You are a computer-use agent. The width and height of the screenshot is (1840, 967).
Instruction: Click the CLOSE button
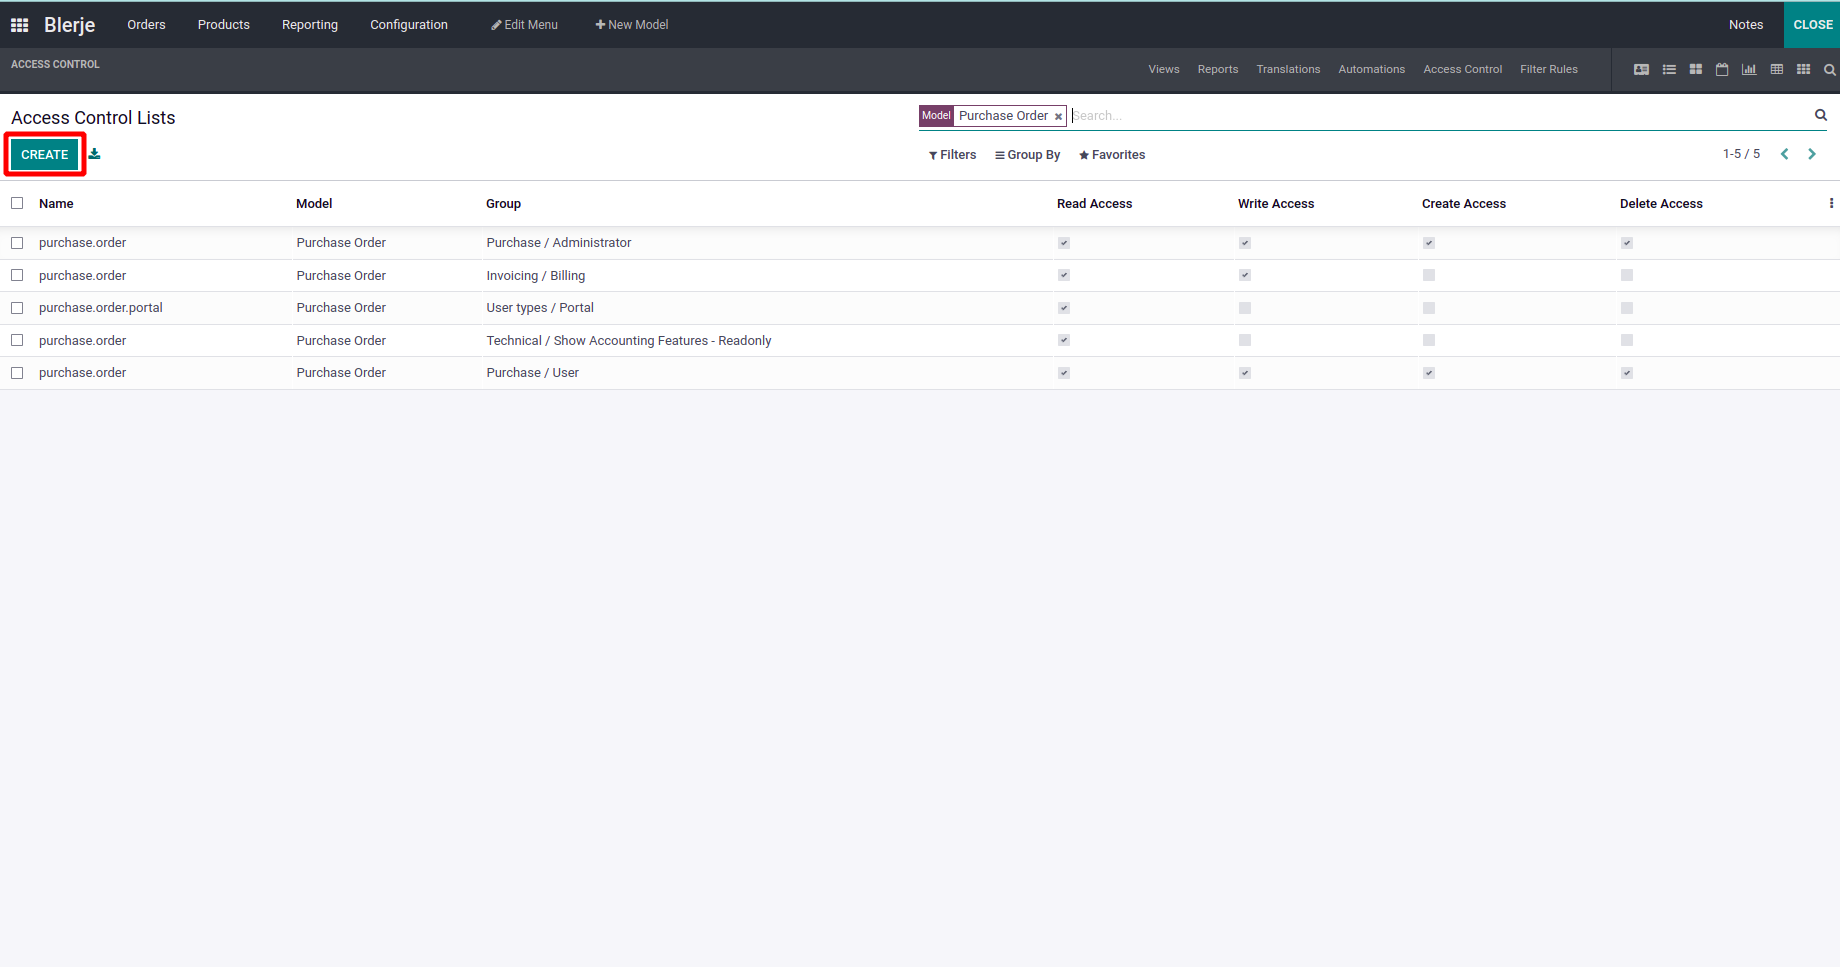[1812, 25]
